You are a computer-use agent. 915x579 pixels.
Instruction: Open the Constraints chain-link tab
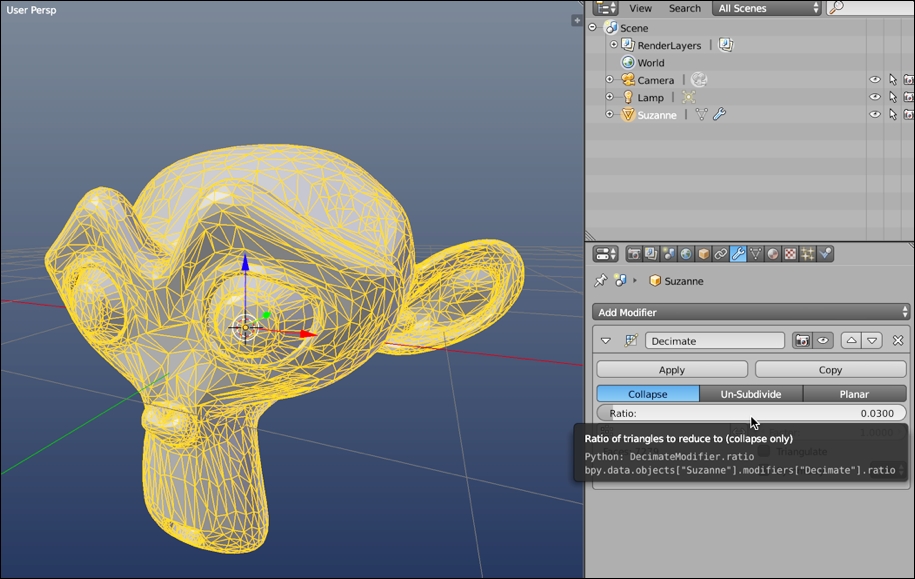(x=721, y=254)
